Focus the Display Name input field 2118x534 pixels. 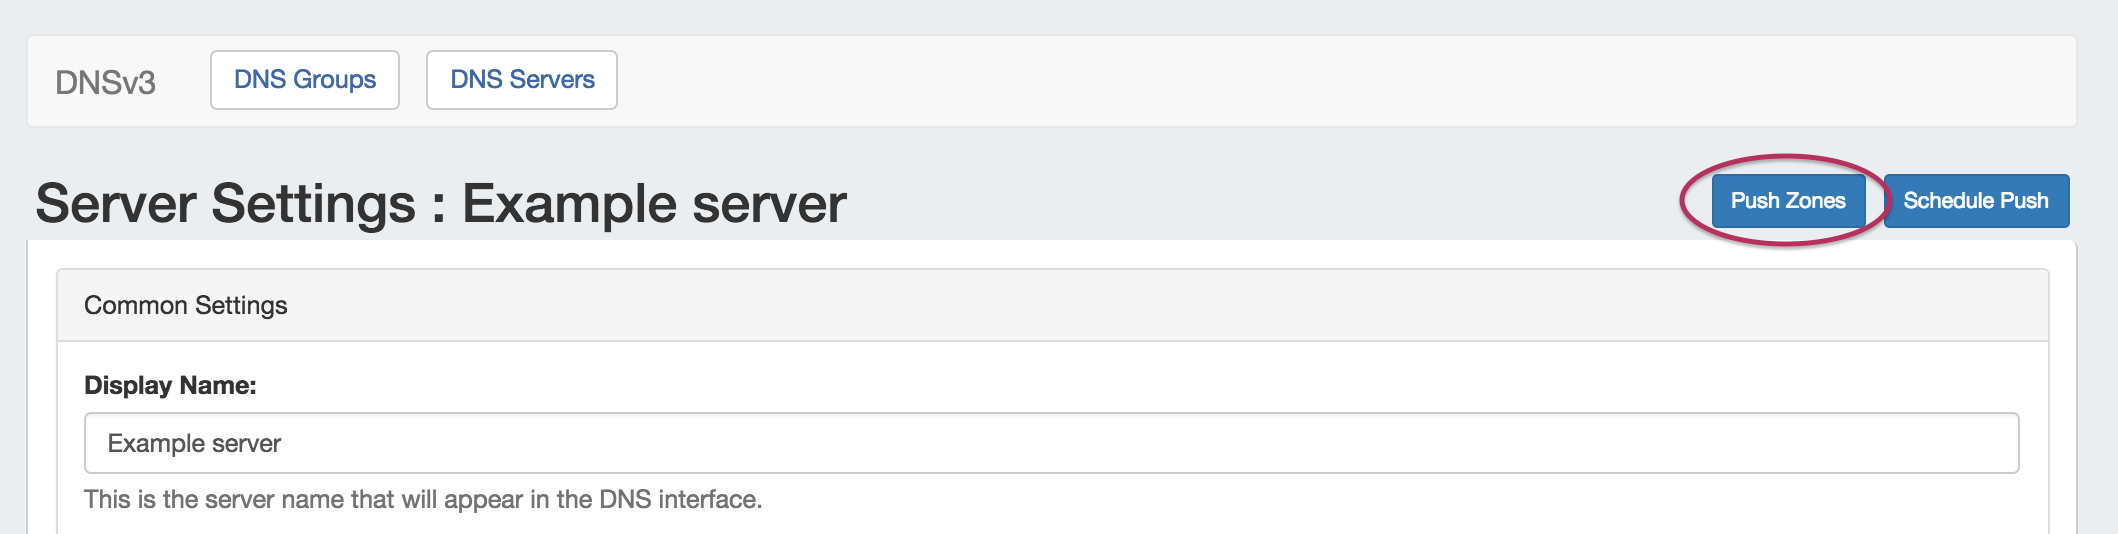pyautogui.click(x=1051, y=443)
